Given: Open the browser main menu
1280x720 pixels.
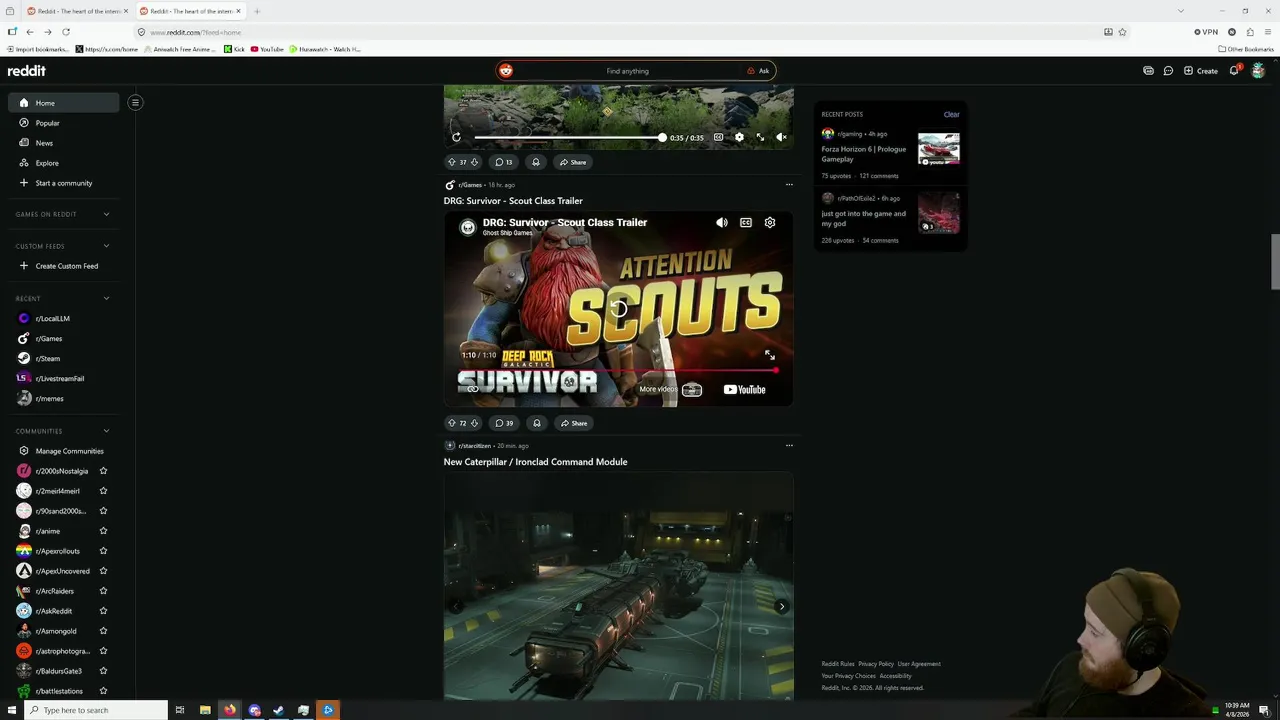Looking at the screenshot, I should 1267,32.
